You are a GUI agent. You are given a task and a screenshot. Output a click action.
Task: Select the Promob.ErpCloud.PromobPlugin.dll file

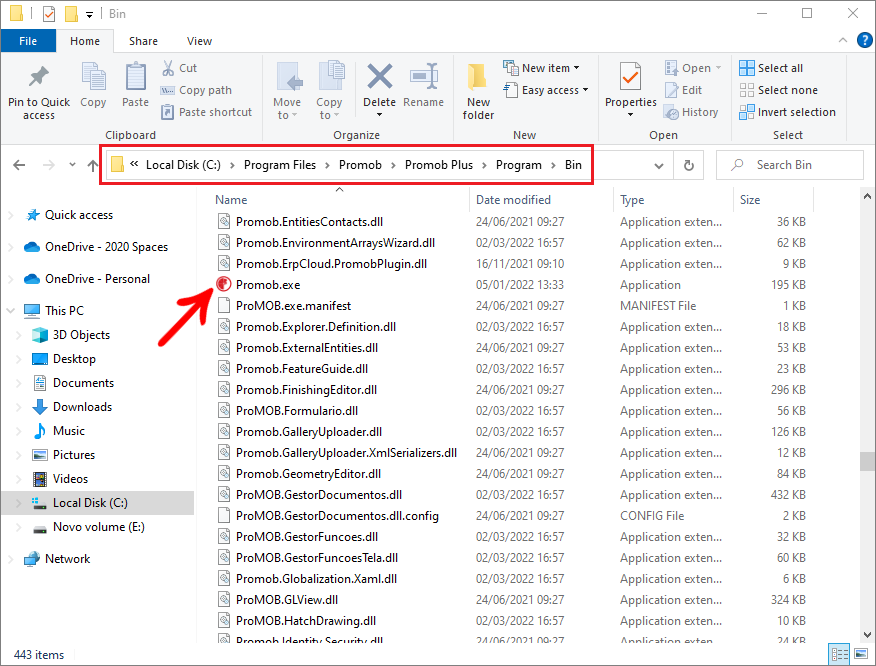331,264
